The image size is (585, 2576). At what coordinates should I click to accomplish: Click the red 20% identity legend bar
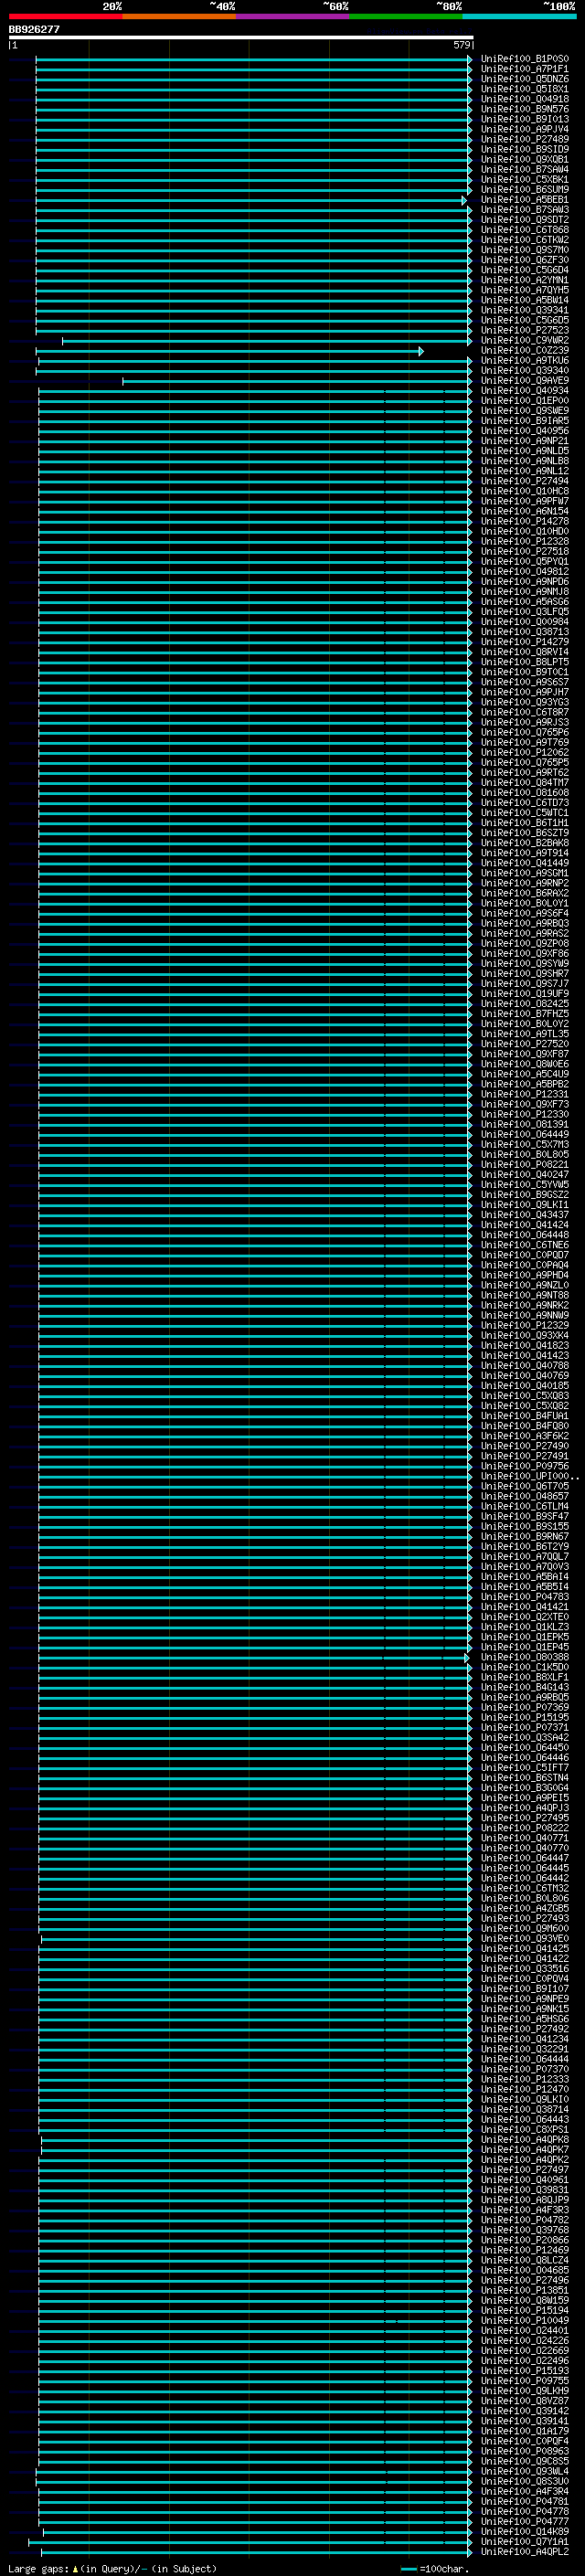66,16
